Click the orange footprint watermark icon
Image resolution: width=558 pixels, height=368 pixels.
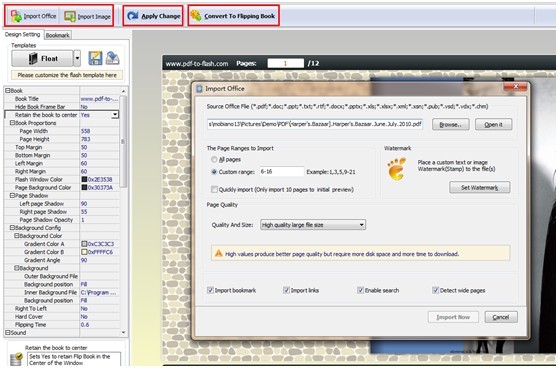(396, 169)
